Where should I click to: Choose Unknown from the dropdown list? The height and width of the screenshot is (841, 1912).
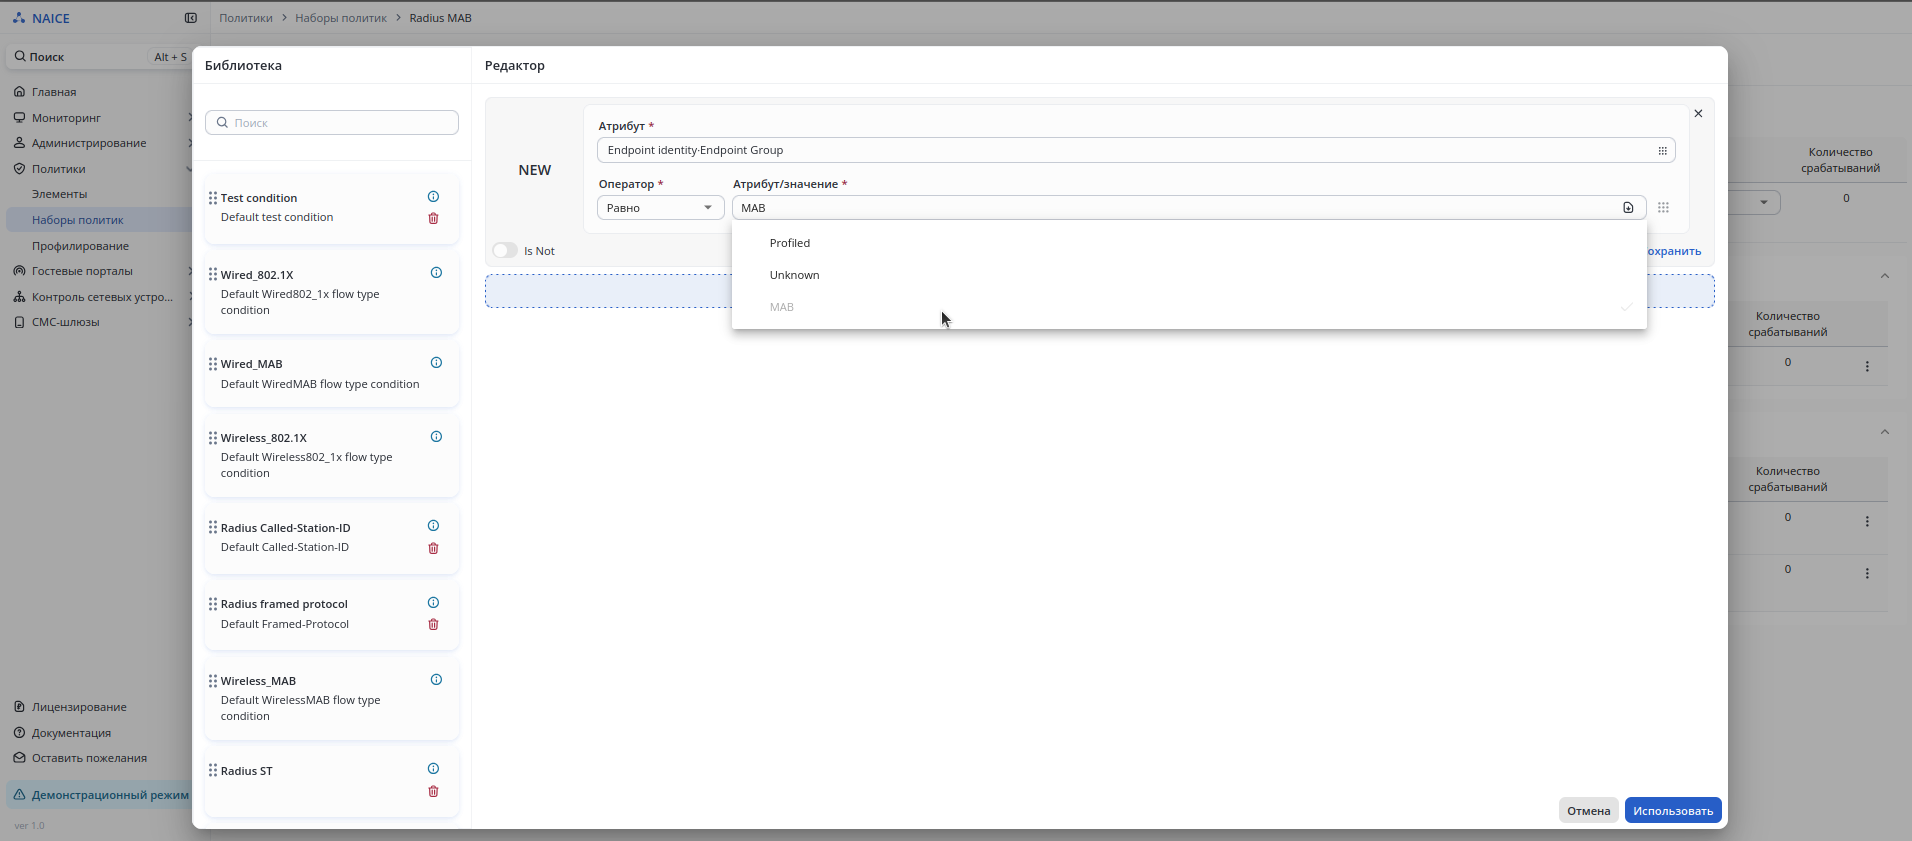coord(1189,275)
